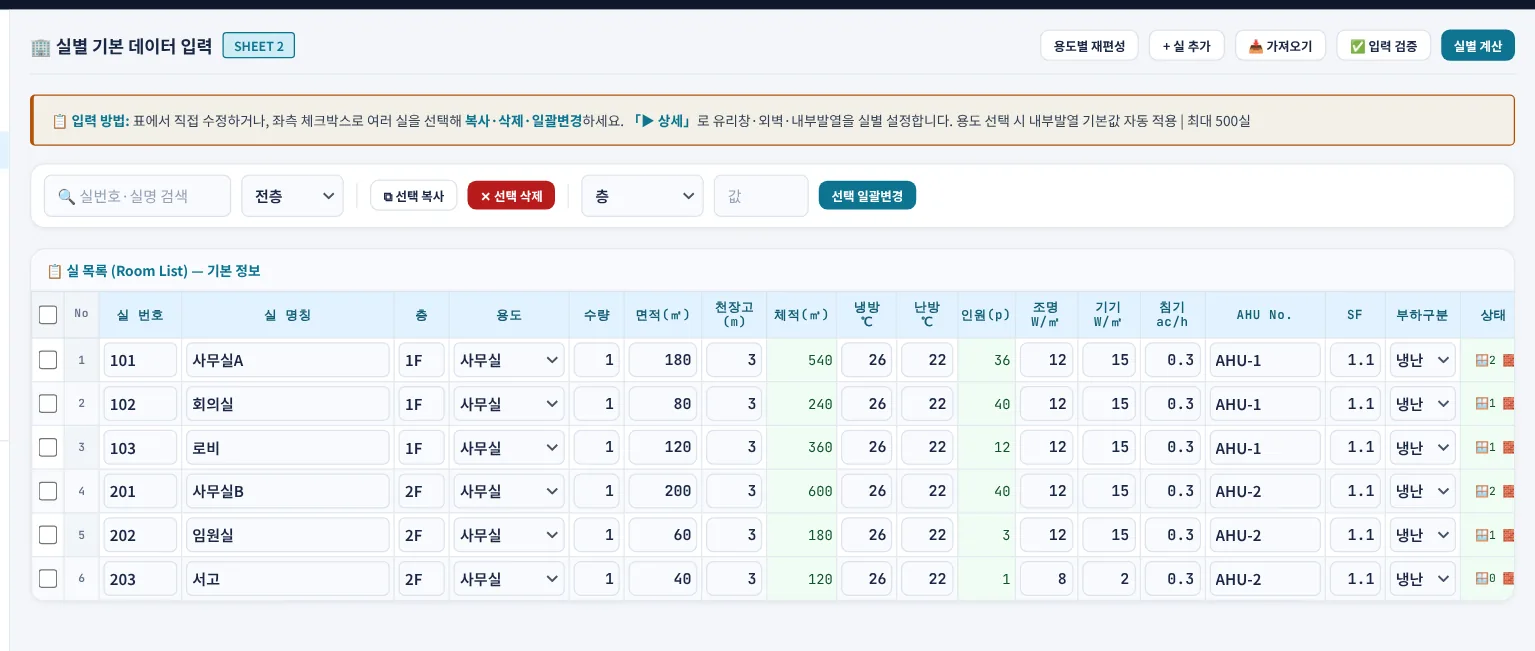Click the 인원(p) column header

point(986,315)
